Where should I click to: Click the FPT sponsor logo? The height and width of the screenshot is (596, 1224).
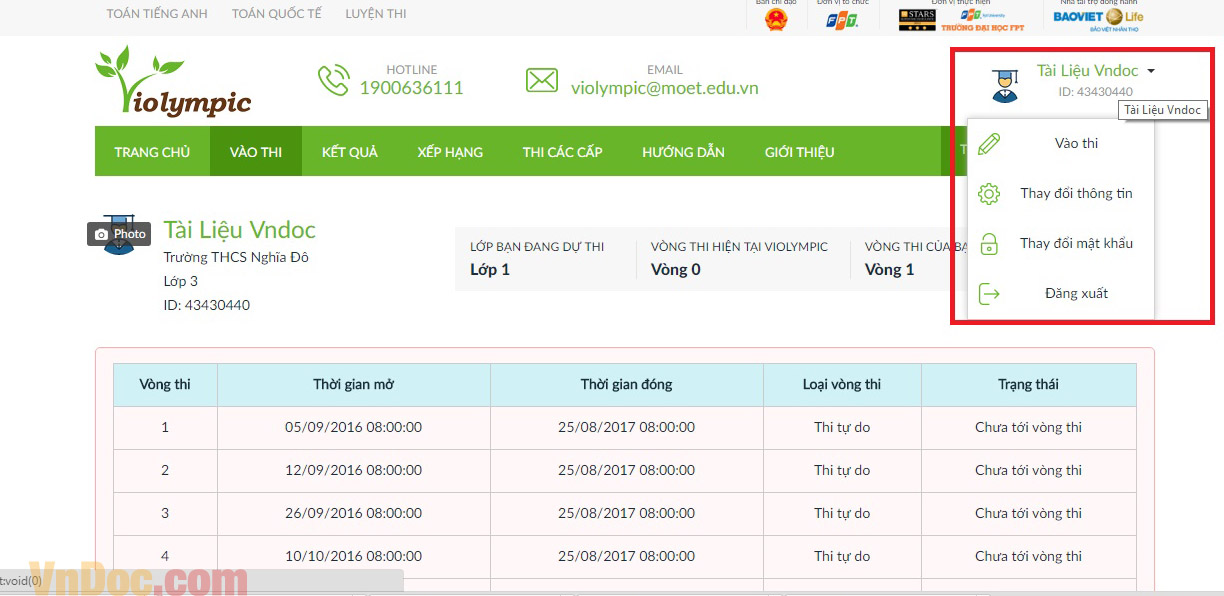pos(842,19)
